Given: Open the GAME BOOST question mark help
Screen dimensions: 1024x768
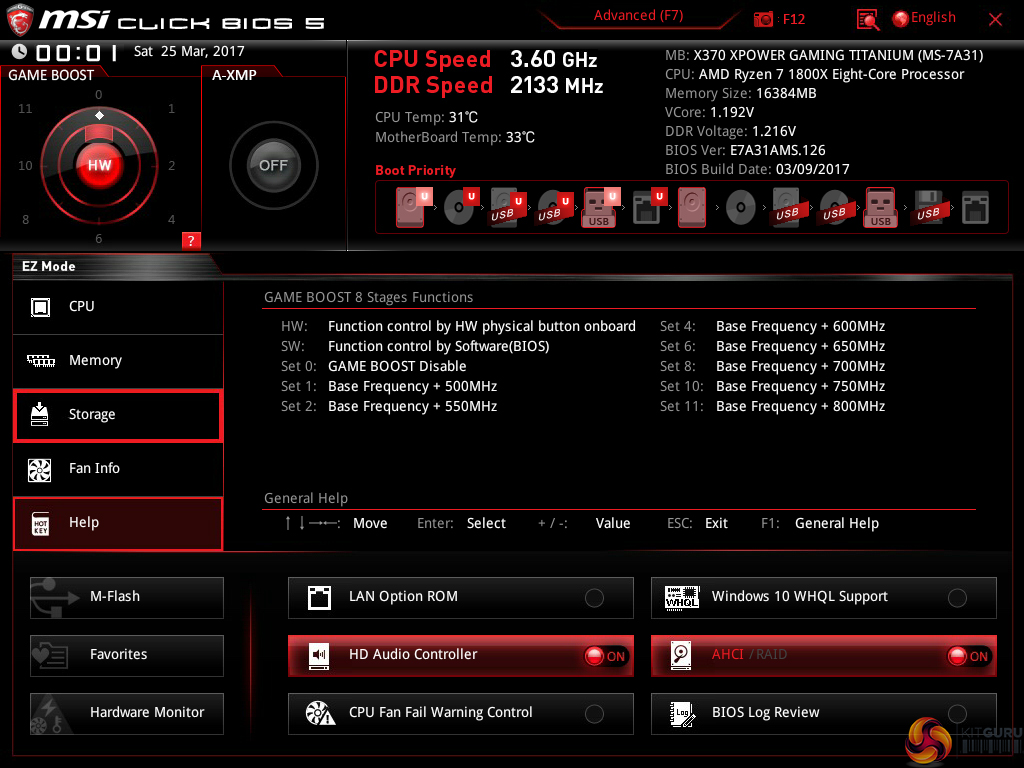Looking at the screenshot, I should pos(191,240).
